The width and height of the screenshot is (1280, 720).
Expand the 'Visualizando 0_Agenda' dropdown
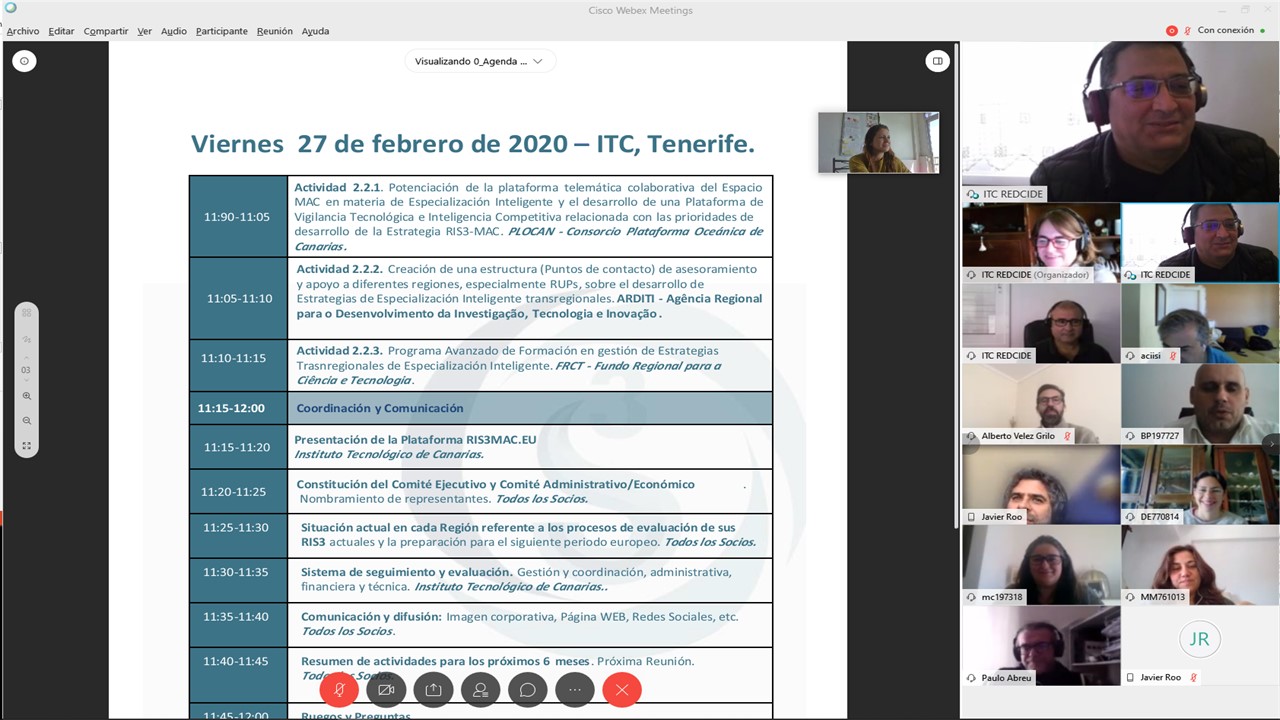click(x=480, y=61)
